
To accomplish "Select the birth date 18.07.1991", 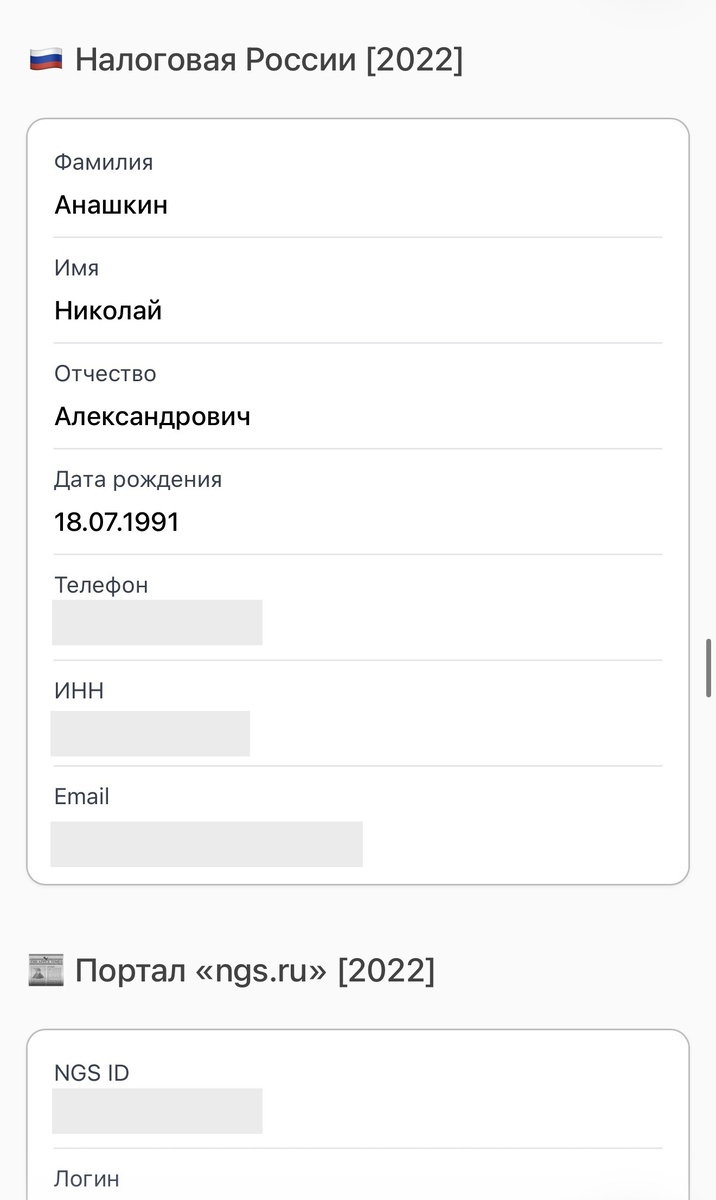I will (x=117, y=522).
